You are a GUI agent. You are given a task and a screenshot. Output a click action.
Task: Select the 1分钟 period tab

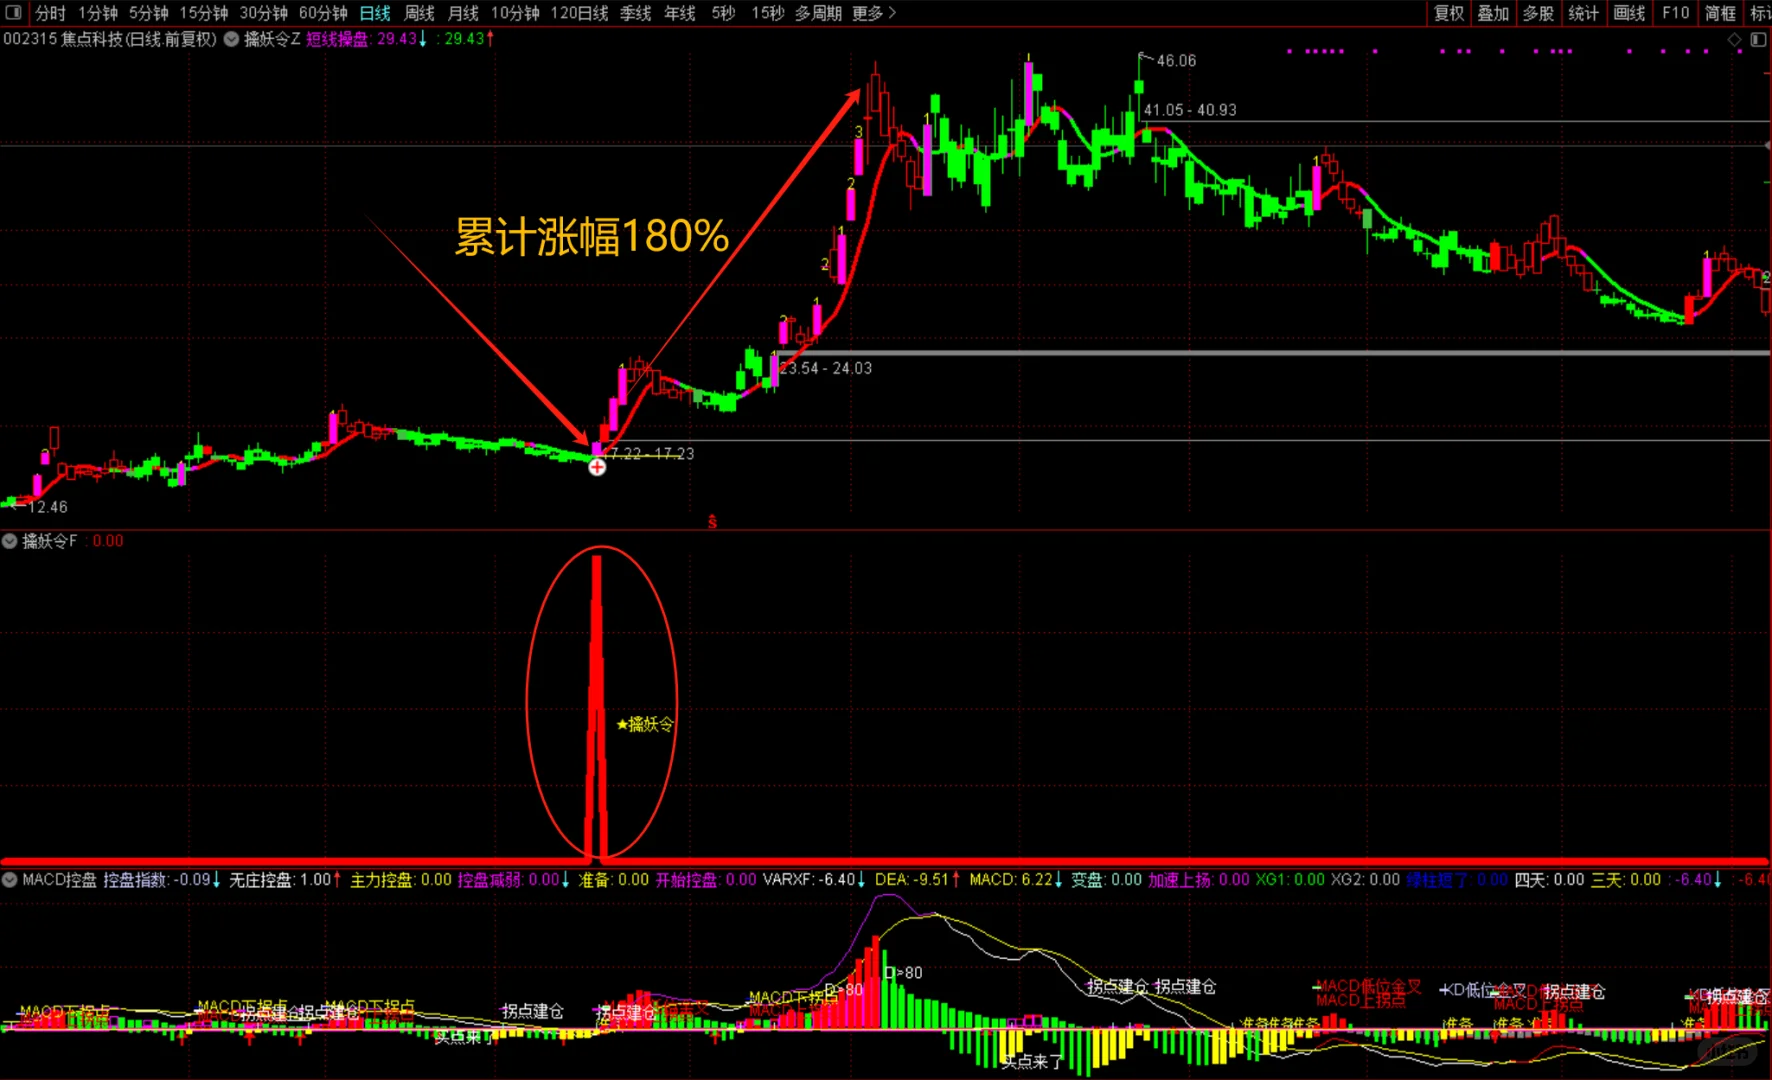click(x=98, y=13)
